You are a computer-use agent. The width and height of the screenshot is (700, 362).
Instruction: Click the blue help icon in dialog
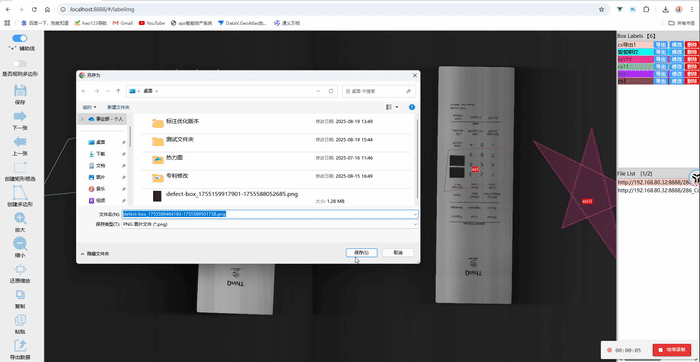tap(412, 107)
